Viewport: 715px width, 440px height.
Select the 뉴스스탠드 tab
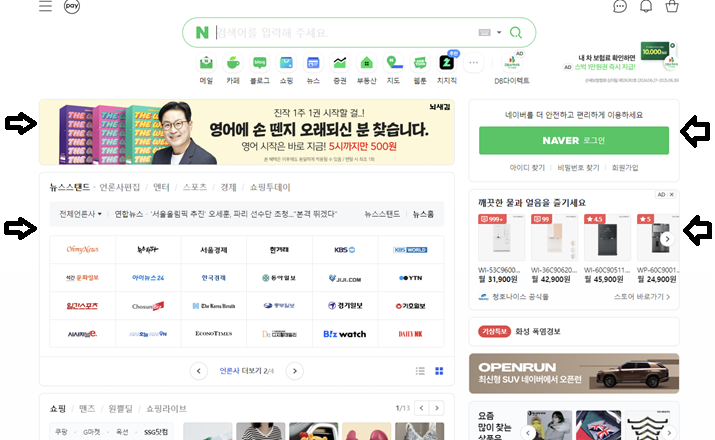[x=69, y=187]
